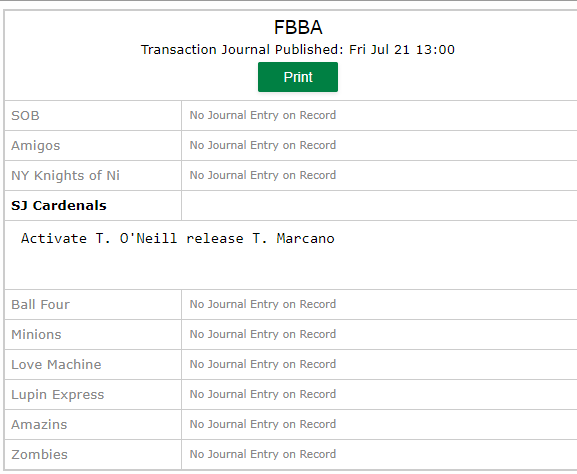Click Minions' No Journal Entry message
Image resolution: width=577 pixels, height=474 pixels.
tap(263, 334)
